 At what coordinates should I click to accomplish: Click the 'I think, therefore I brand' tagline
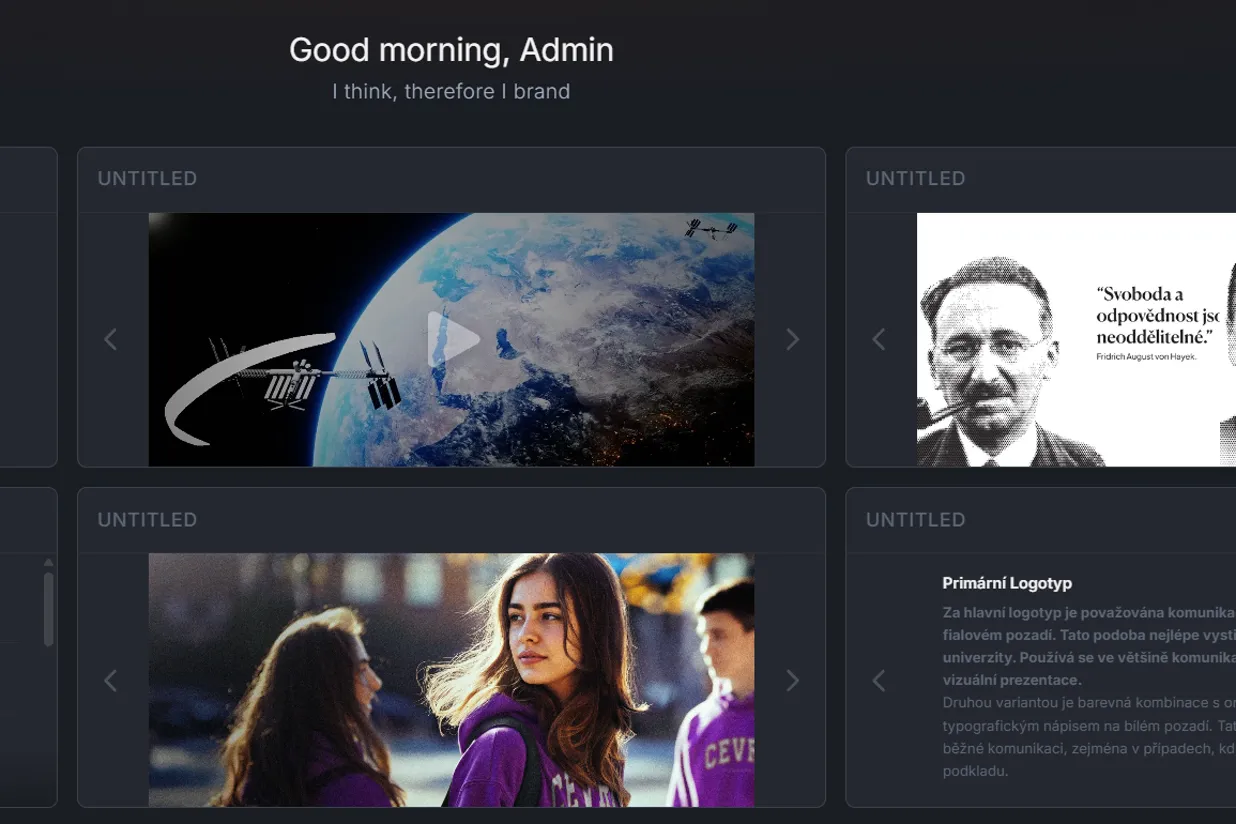451,91
